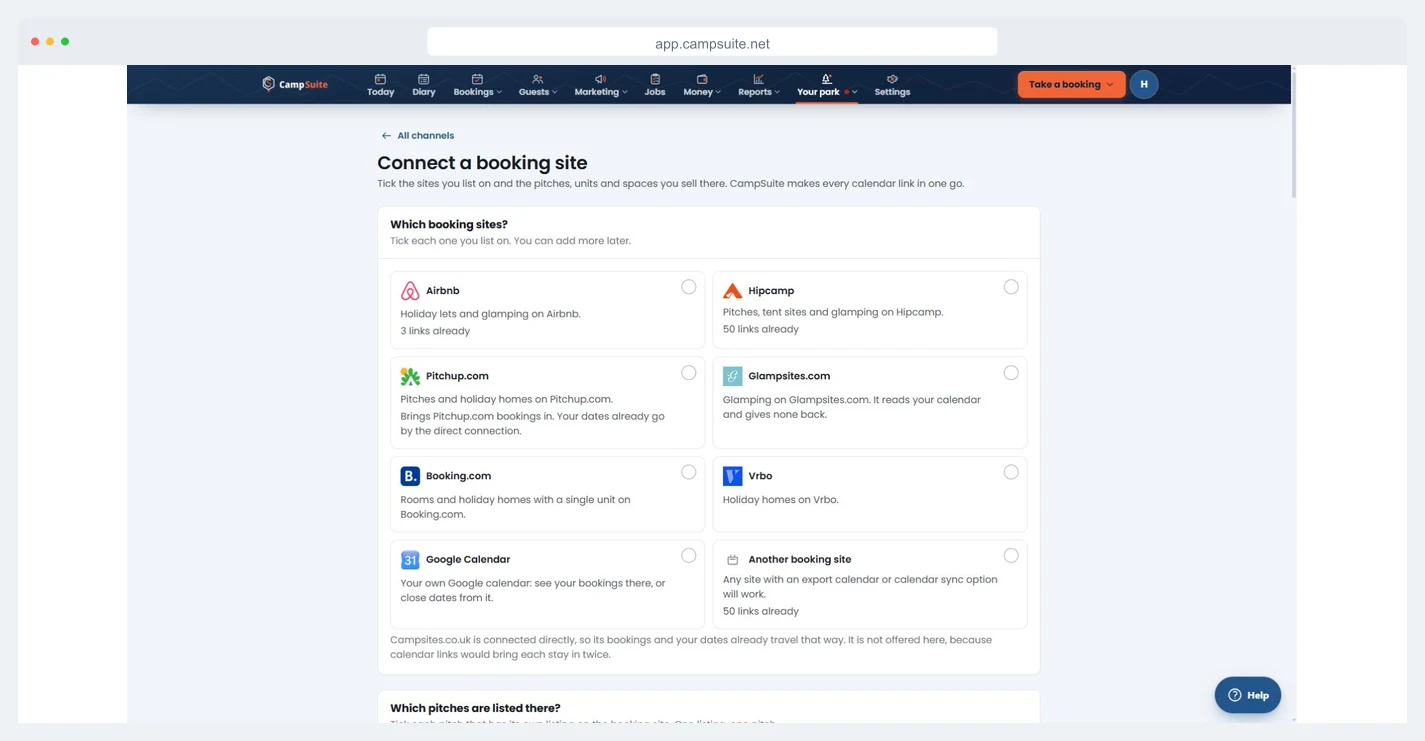
Task: Click the Google Calendar 31 icon
Action: pos(410,560)
